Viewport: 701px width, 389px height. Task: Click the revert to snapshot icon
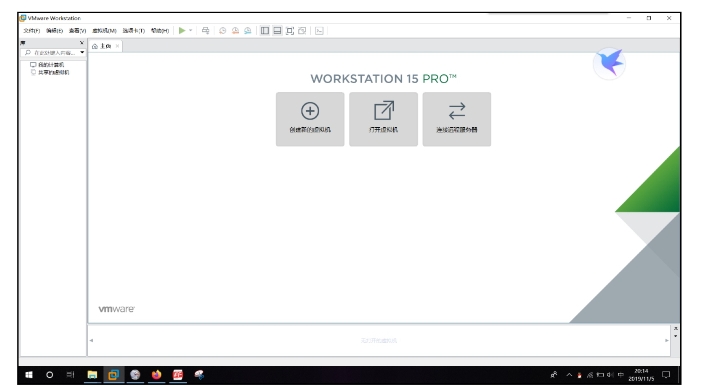pos(235,30)
